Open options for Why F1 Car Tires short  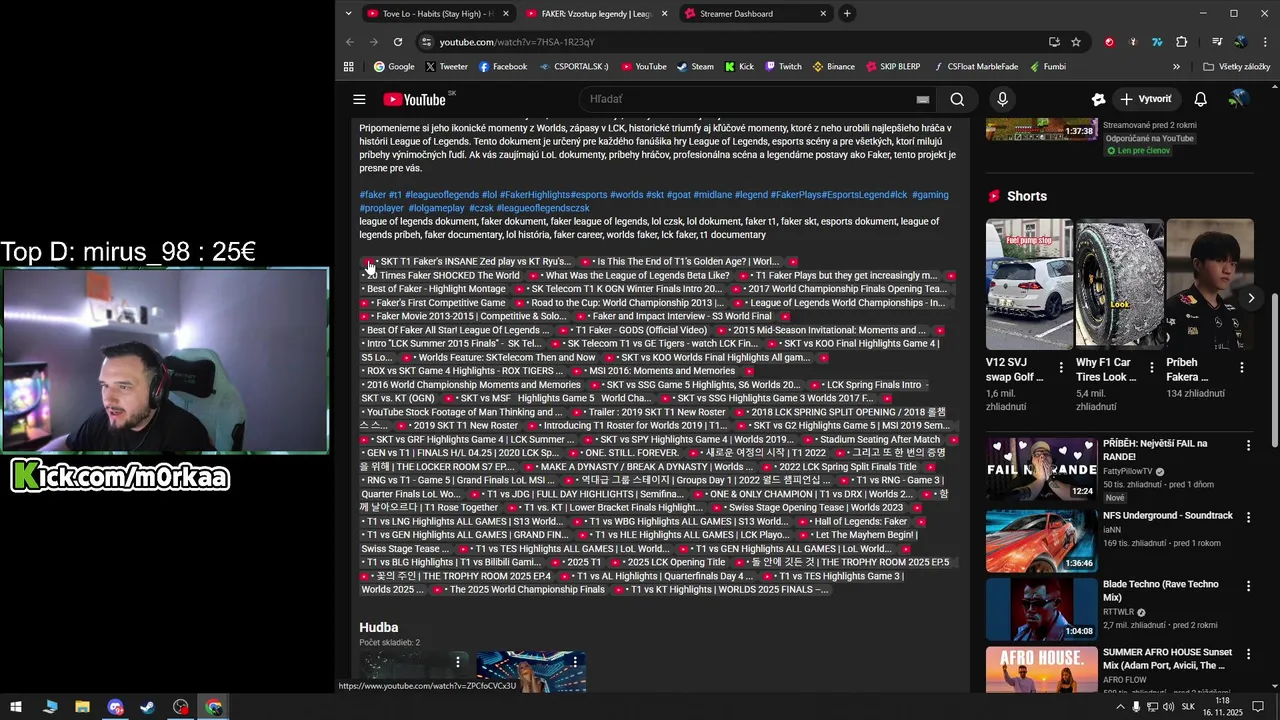(1151, 368)
